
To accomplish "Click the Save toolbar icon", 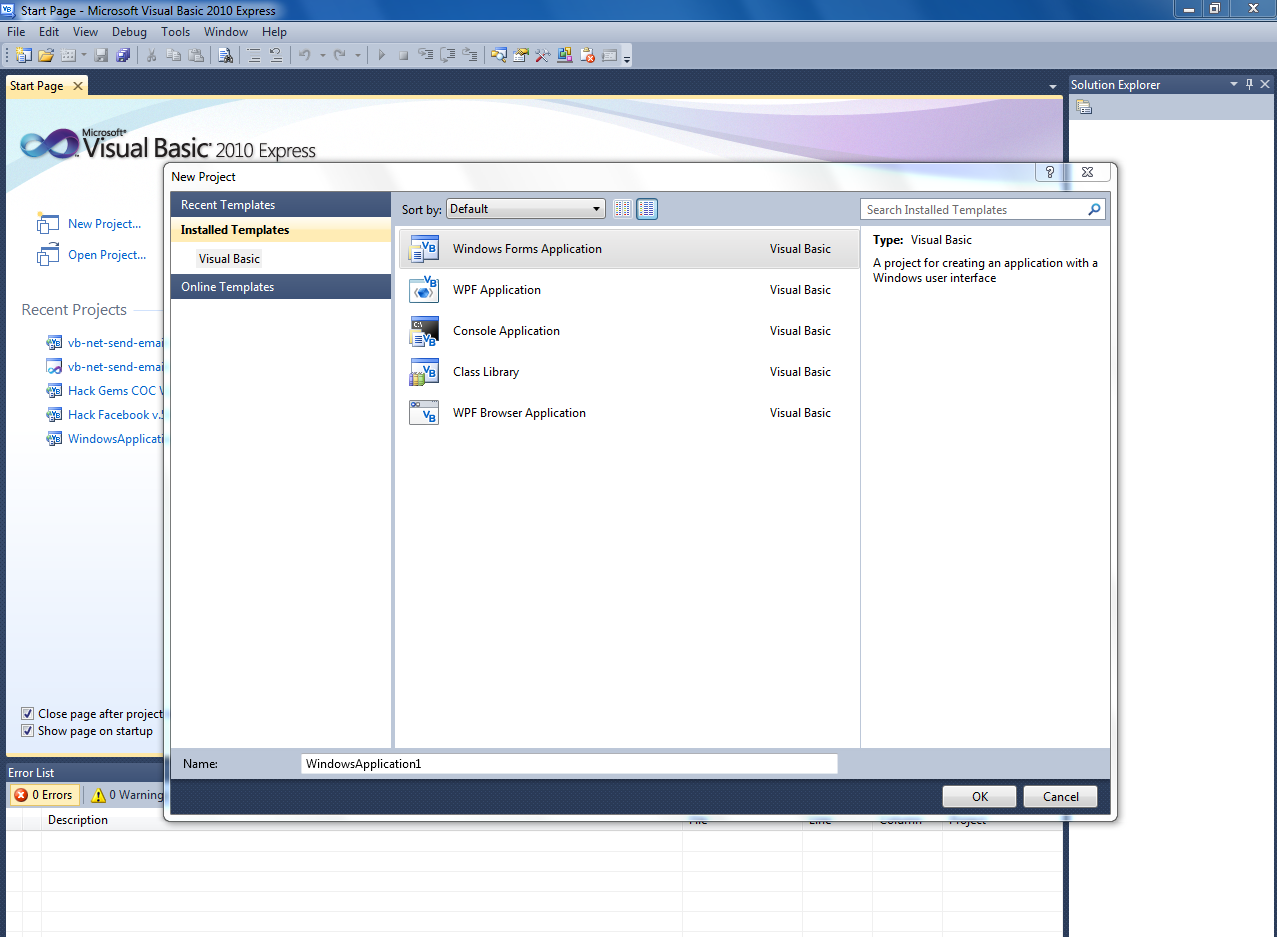I will click(x=101, y=55).
